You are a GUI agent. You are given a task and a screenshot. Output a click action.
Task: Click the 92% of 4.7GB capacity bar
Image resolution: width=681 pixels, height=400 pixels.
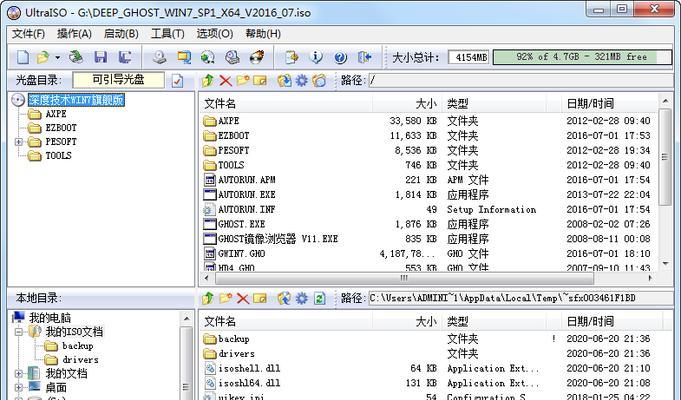(x=582, y=57)
